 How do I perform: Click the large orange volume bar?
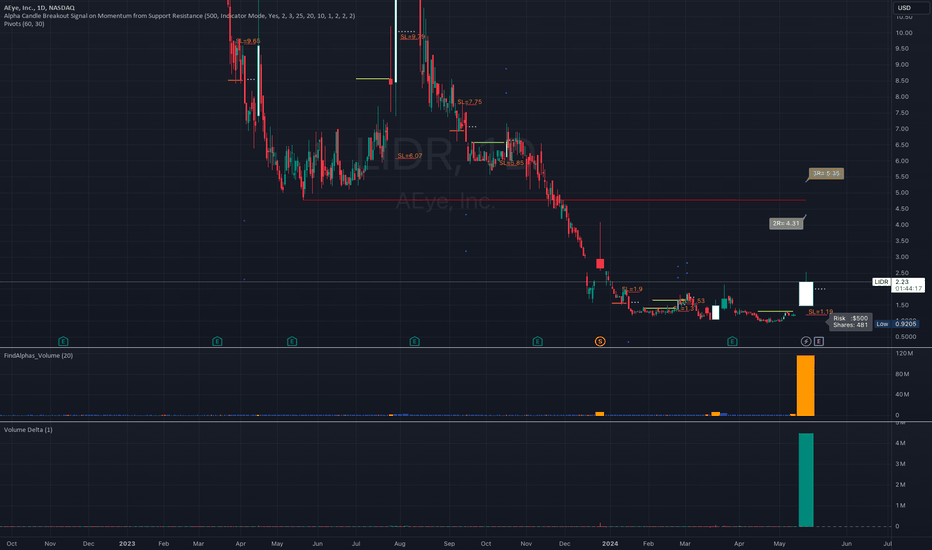[x=805, y=385]
